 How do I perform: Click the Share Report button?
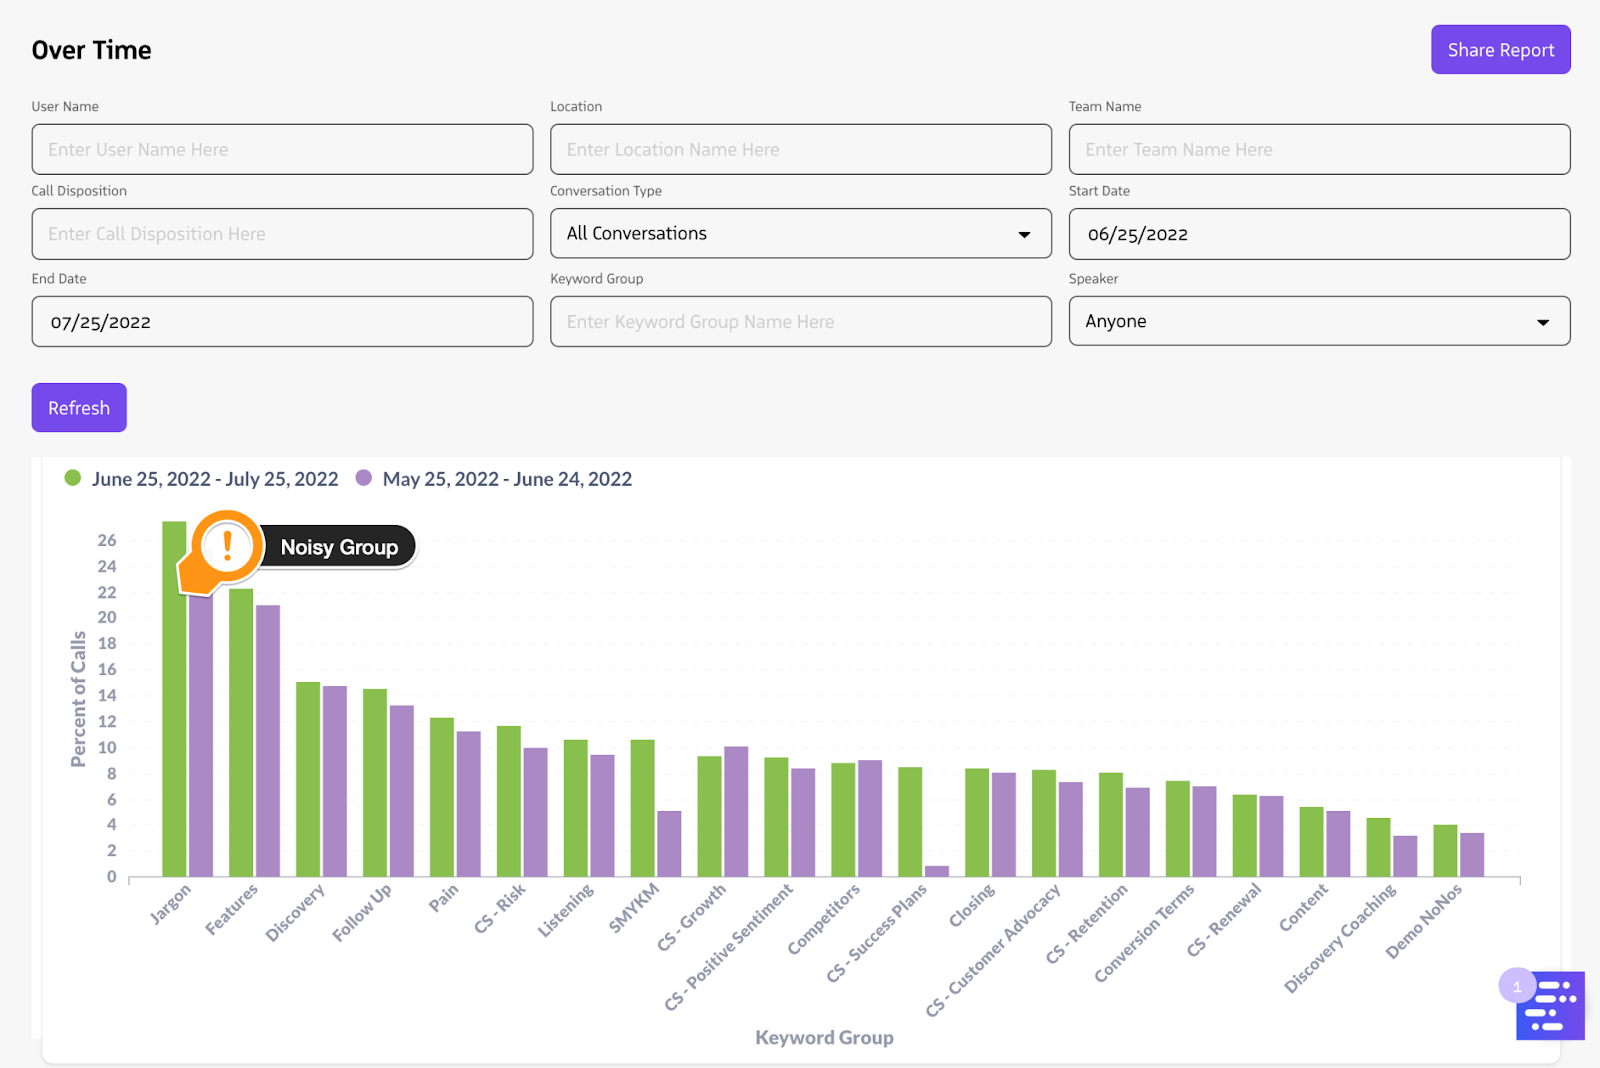[1500, 50]
